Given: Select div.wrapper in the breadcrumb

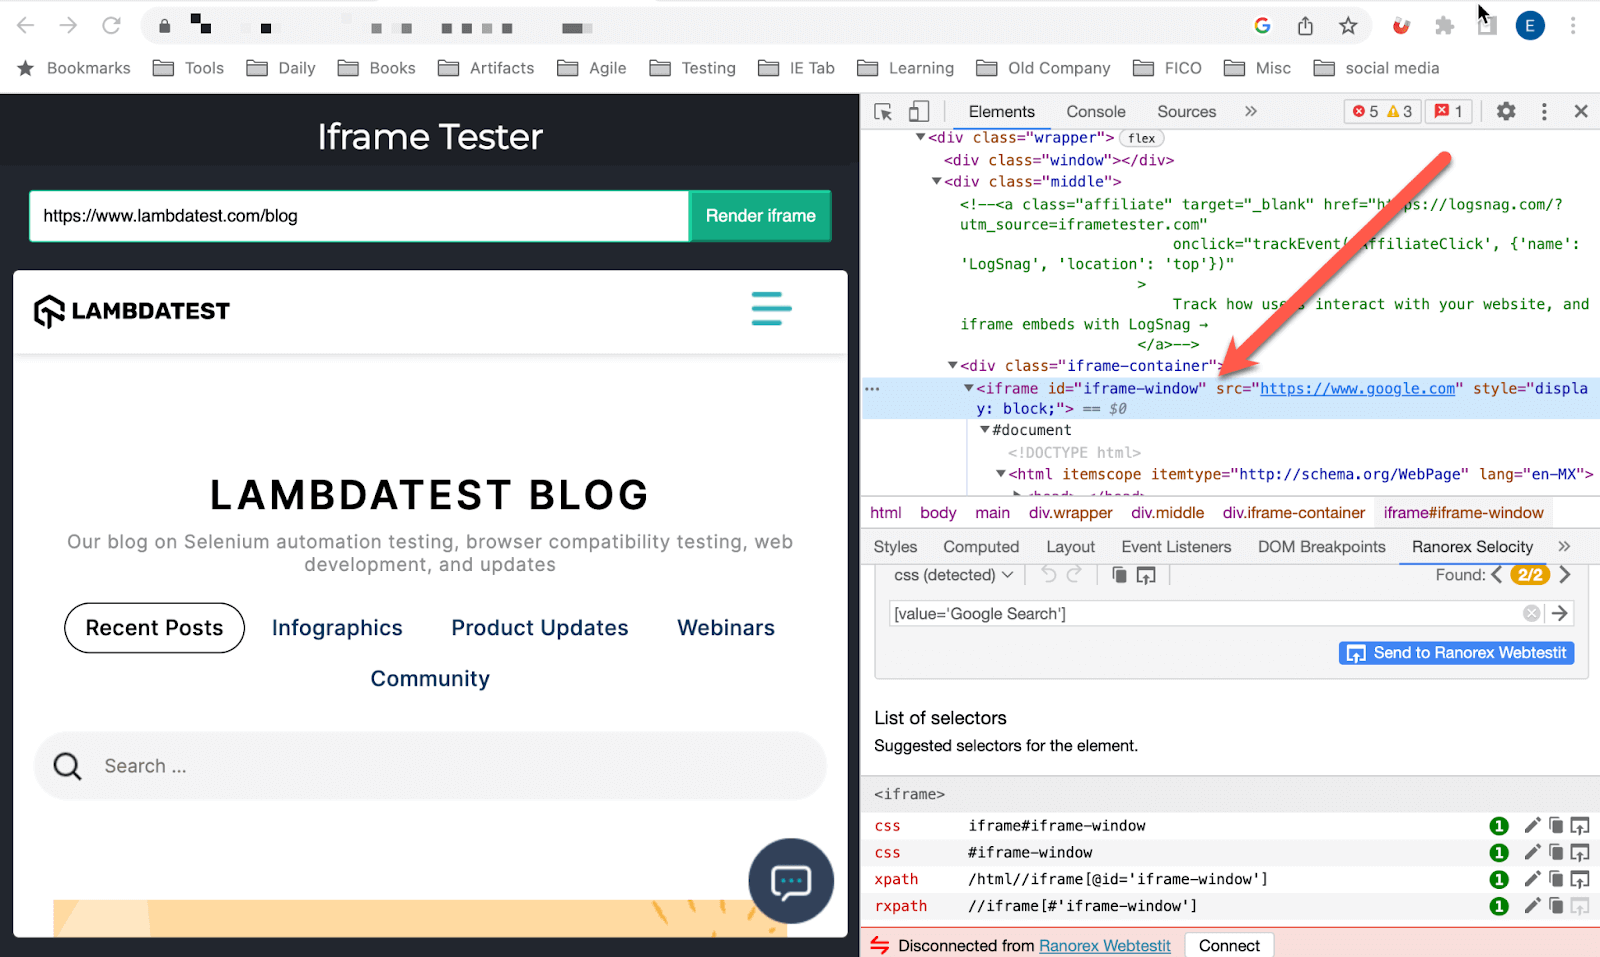Looking at the screenshot, I should (x=1070, y=513).
